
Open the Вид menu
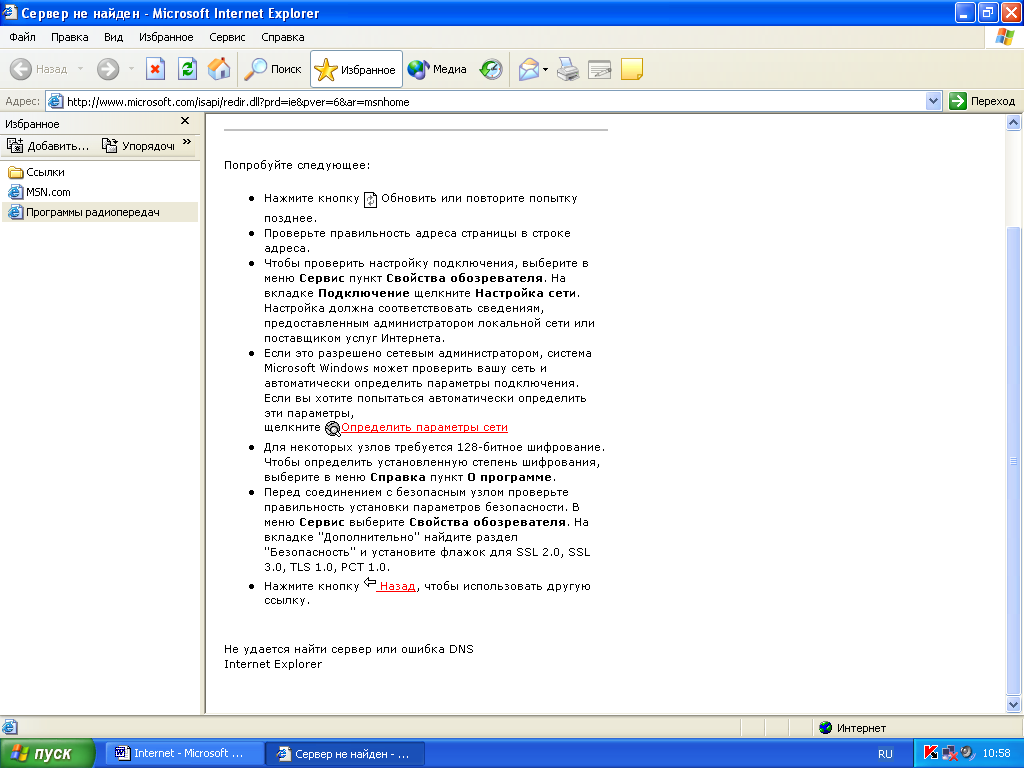click(114, 37)
